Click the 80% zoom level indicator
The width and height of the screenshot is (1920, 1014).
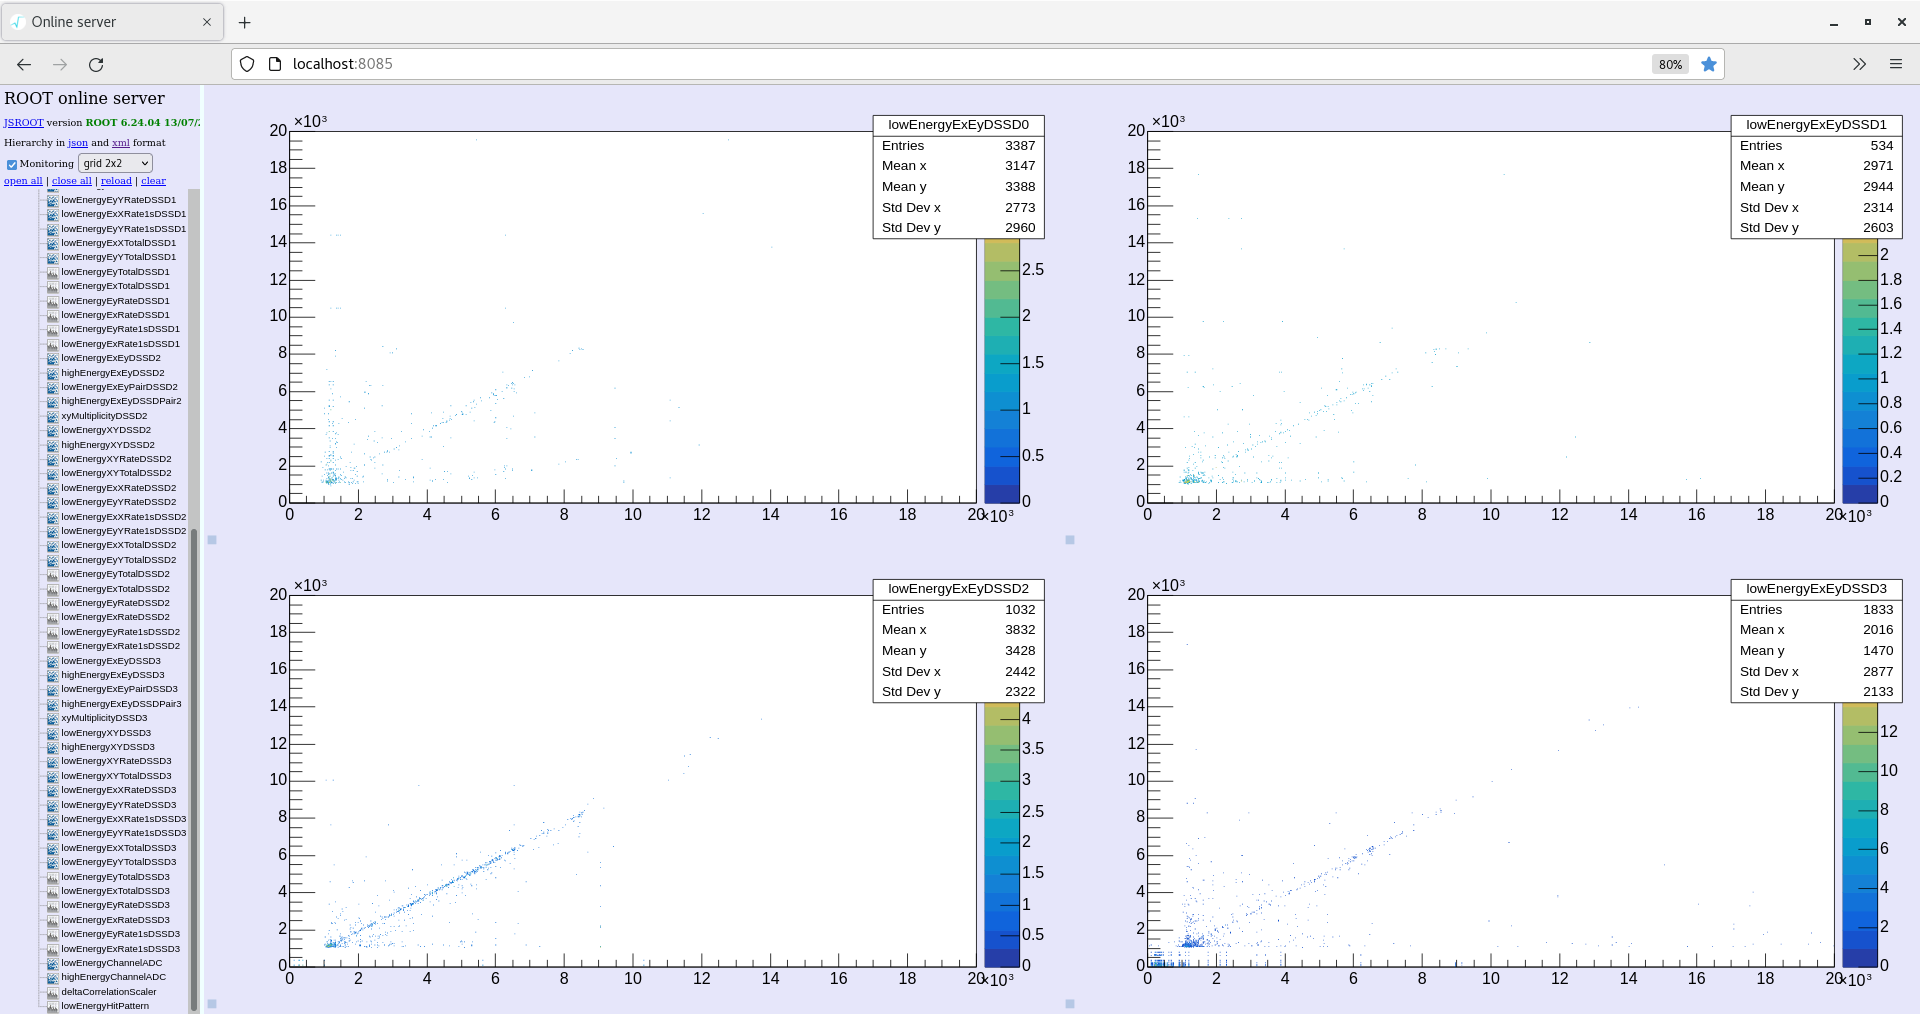pos(1669,64)
